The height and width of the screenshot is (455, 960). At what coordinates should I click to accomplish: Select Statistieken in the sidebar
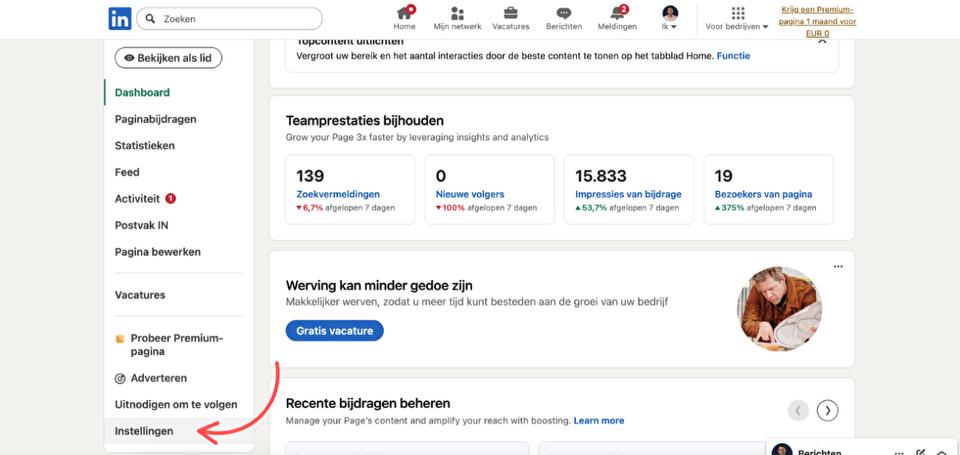click(x=145, y=146)
